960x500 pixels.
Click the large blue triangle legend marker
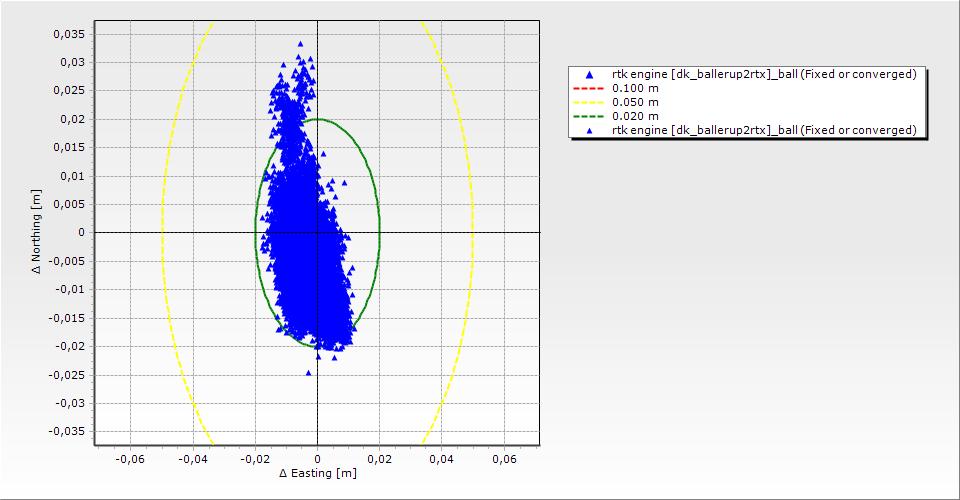pyautogui.click(x=589, y=75)
